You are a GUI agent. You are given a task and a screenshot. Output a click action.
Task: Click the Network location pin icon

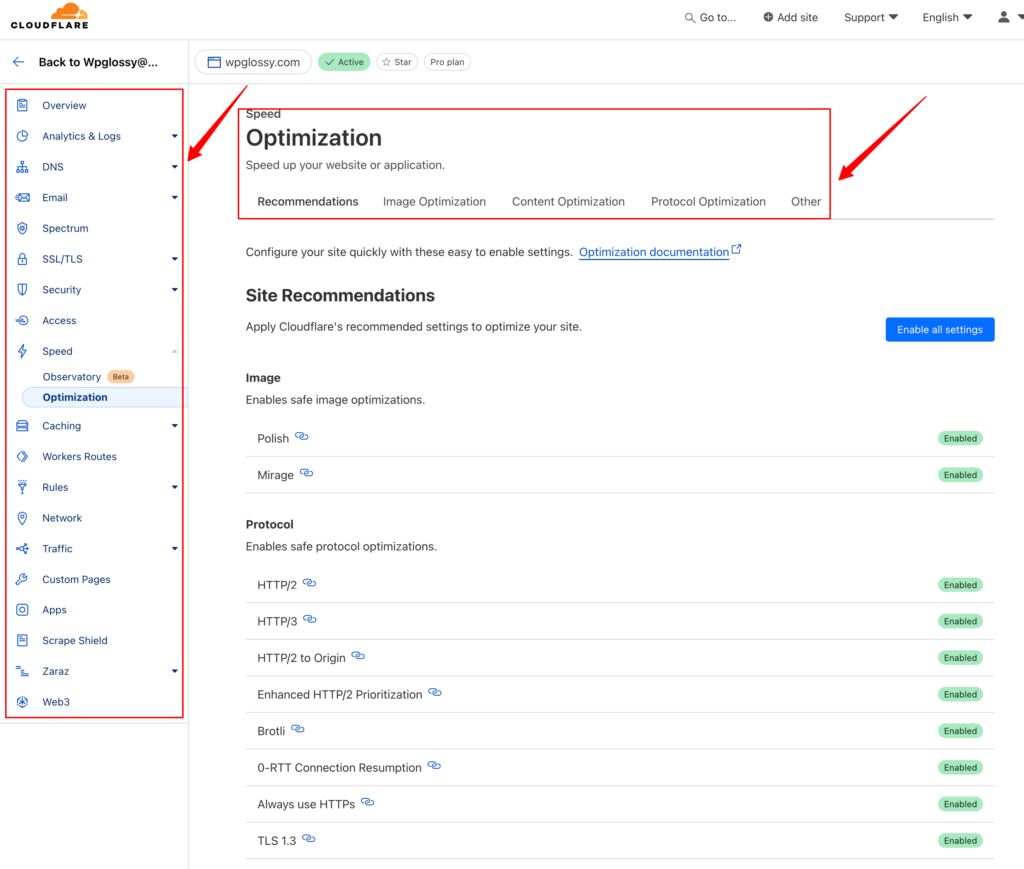22,518
